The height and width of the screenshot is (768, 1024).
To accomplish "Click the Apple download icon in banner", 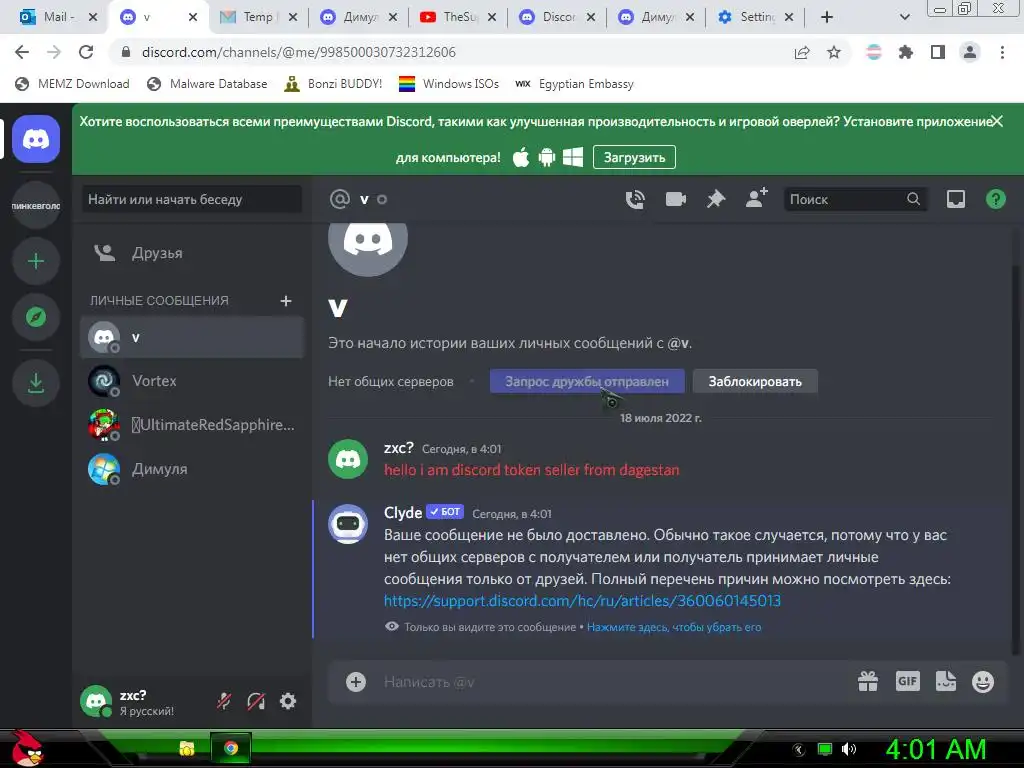I will coord(520,157).
